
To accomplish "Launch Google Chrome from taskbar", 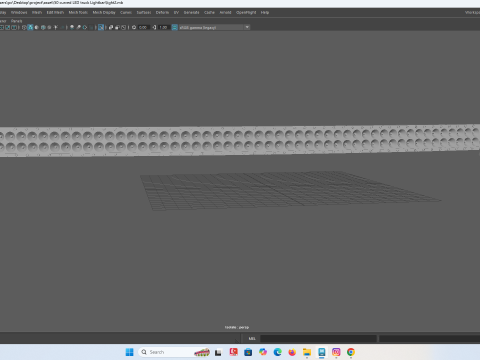I will point(351,352).
